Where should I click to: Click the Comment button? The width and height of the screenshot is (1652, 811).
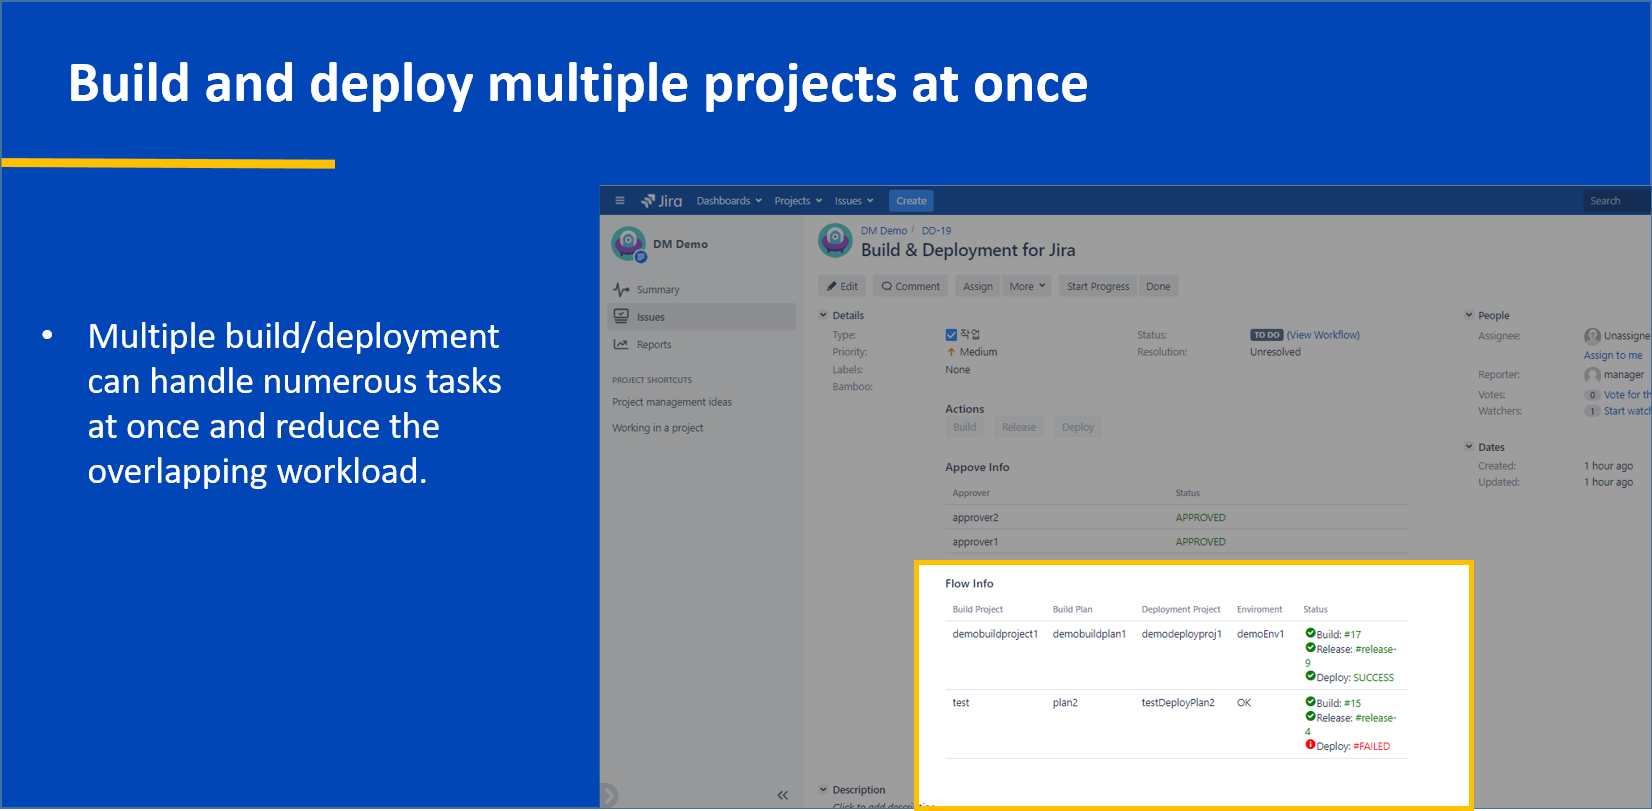(910, 286)
